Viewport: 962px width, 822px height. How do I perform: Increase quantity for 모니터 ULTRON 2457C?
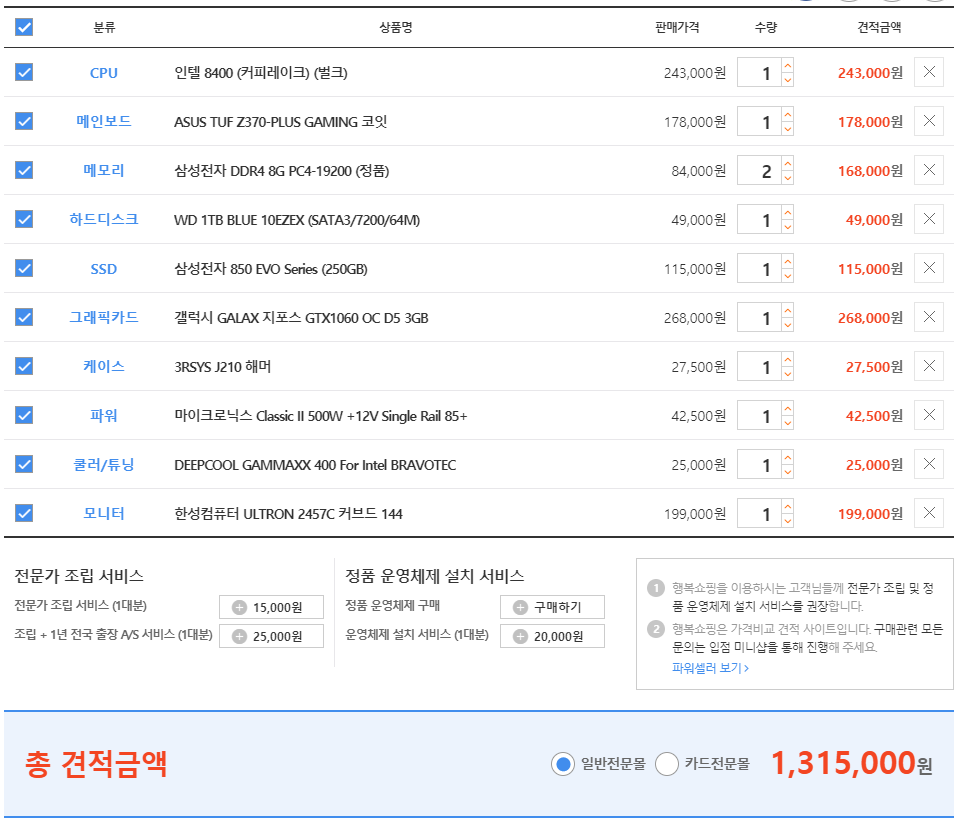coord(788,507)
